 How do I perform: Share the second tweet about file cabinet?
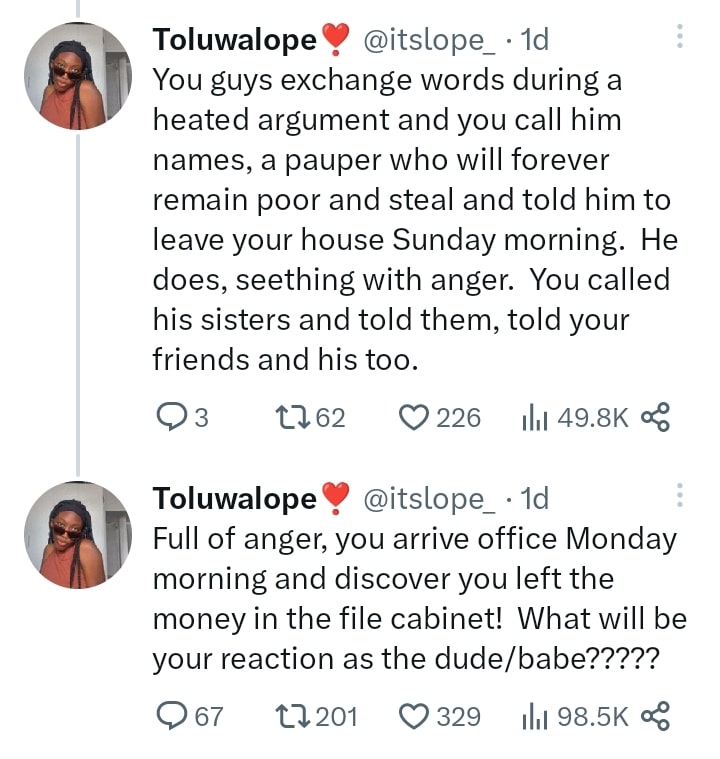point(654,716)
